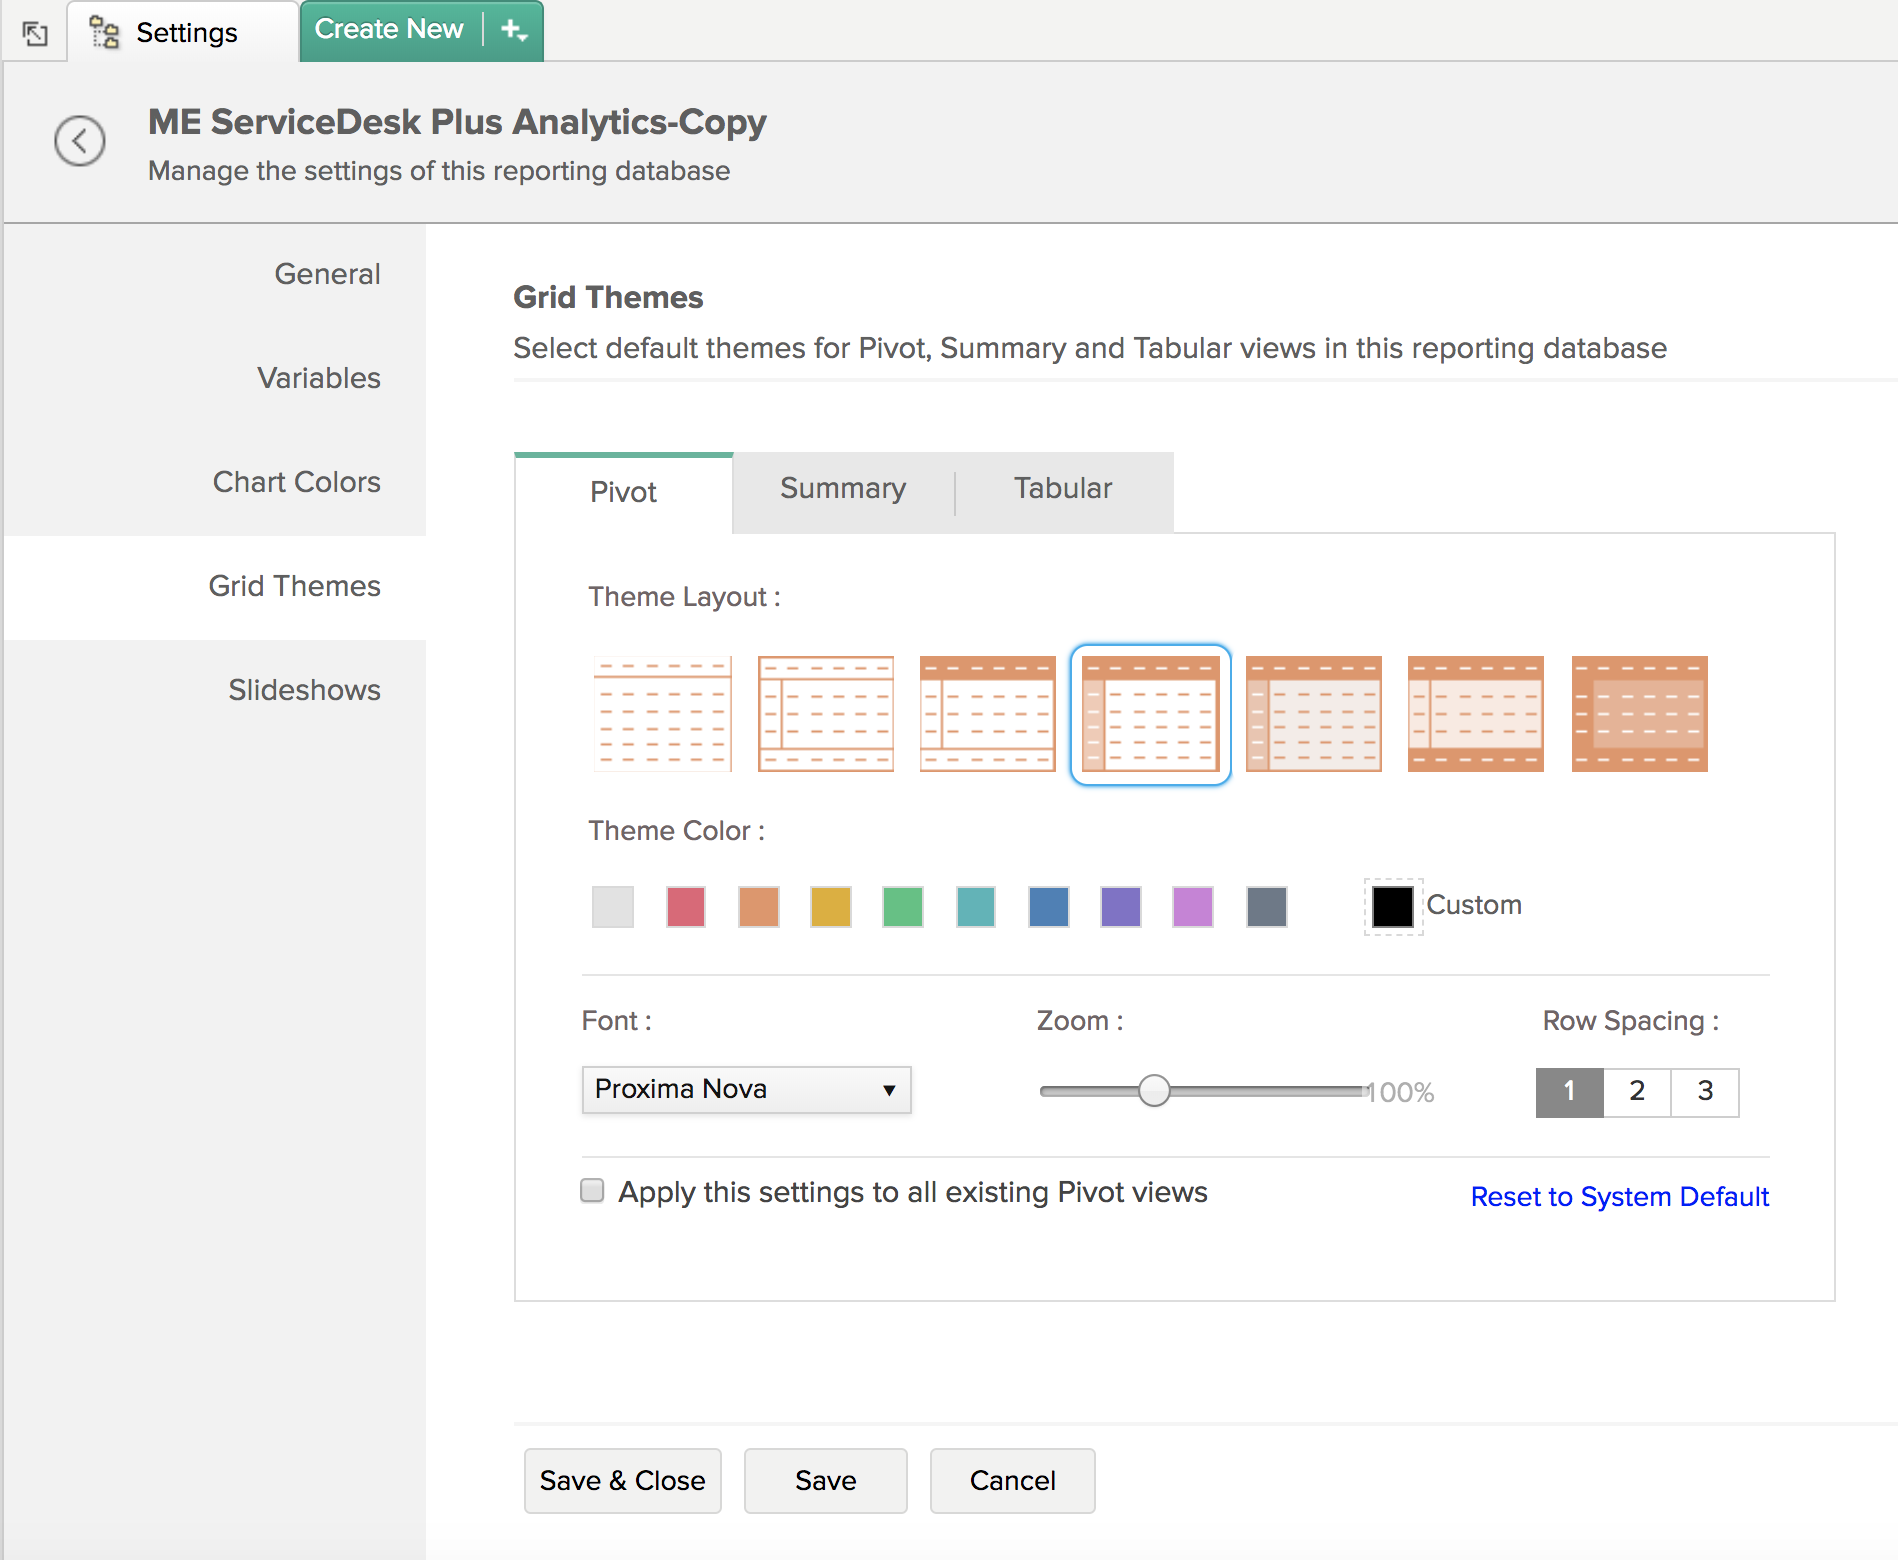Pick the slate gray theme color
Image resolution: width=1898 pixels, height=1560 pixels.
coord(1267,907)
